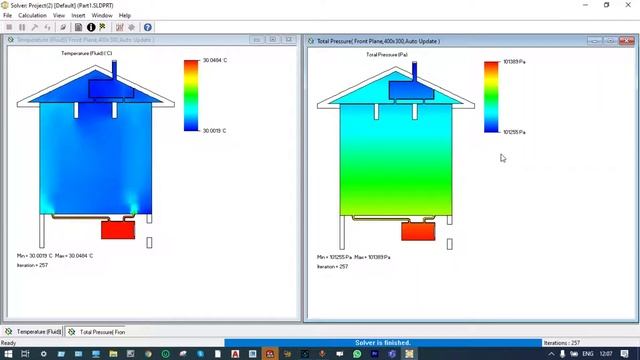Click the temperature plot Min/Max text line
The width and height of the screenshot is (640, 360).
(x=55, y=256)
